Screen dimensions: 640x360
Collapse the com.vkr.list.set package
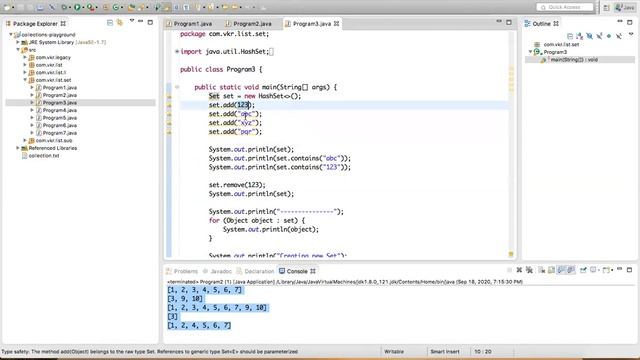(x=25, y=80)
